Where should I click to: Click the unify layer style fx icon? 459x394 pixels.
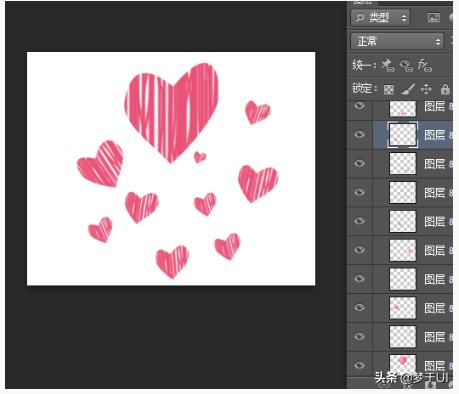pyautogui.click(x=425, y=65)
